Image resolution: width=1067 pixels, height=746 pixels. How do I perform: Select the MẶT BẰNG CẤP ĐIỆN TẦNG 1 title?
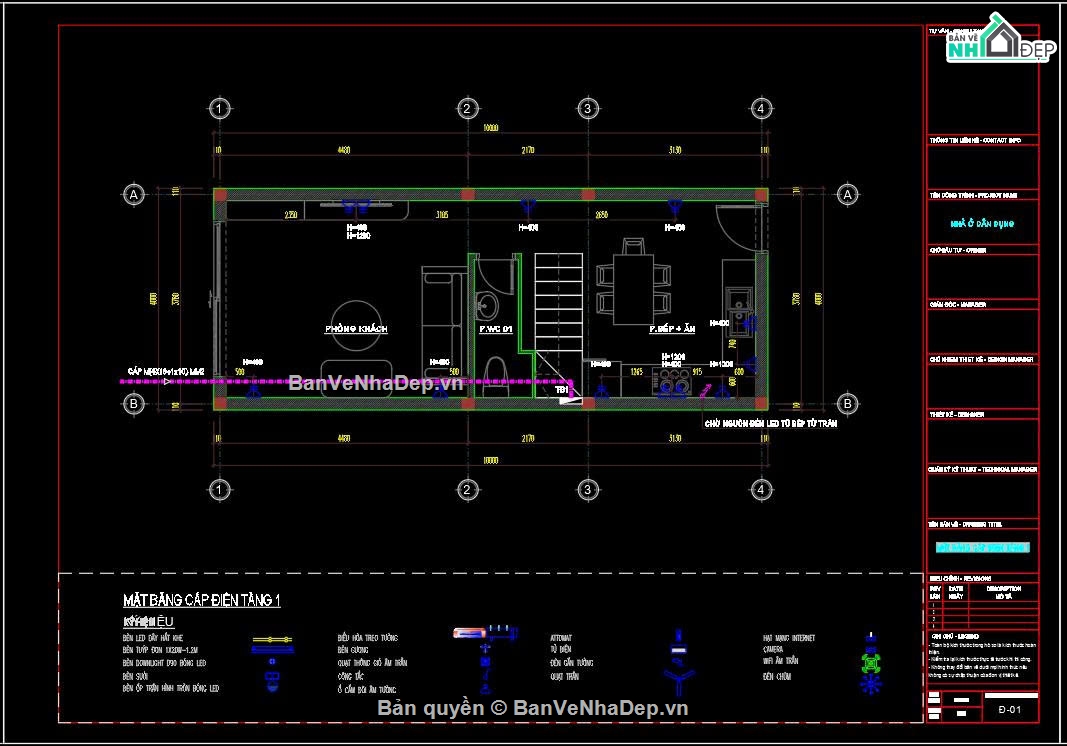pos(201,600)
